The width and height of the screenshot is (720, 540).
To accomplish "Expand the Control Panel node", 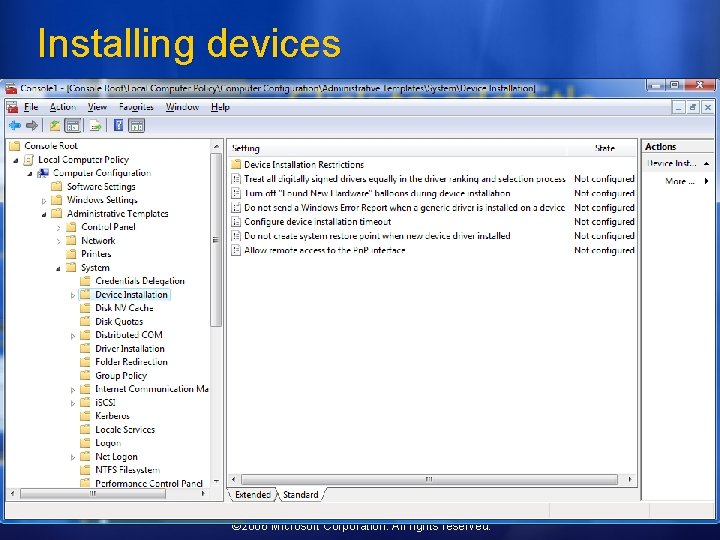I will coord(59,228).
